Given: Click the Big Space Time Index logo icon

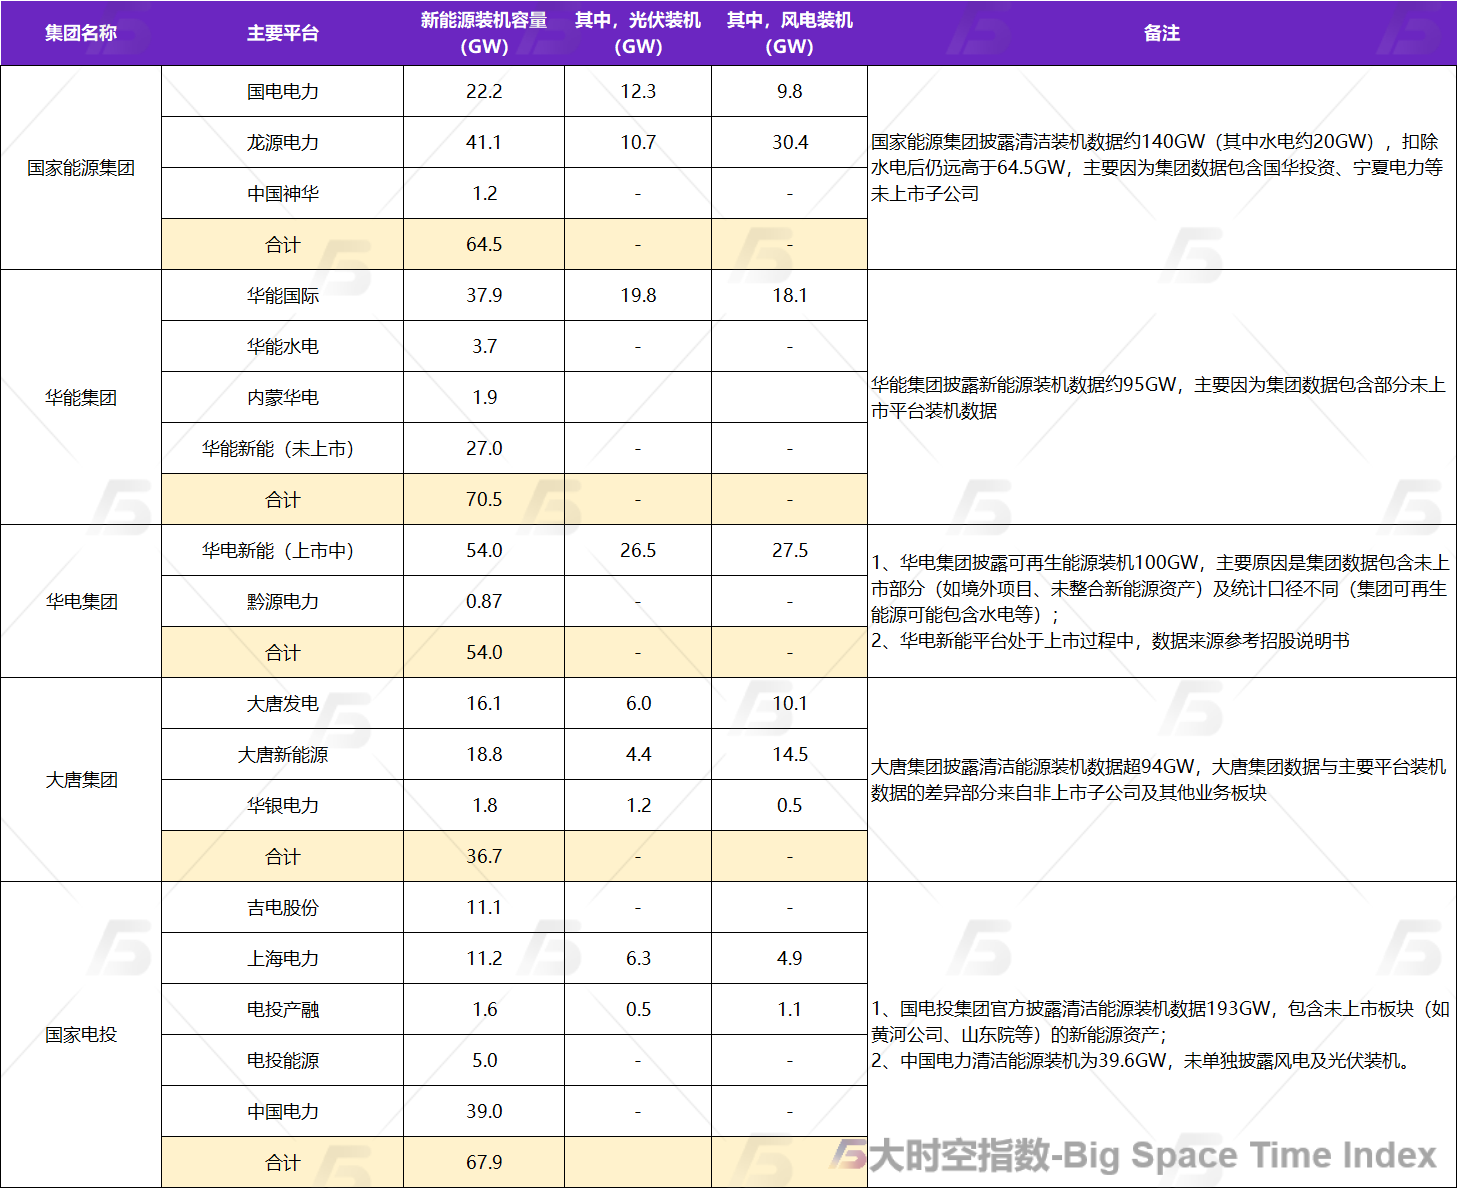Looking at the screenshot, I should click(x=848, y=1155).
